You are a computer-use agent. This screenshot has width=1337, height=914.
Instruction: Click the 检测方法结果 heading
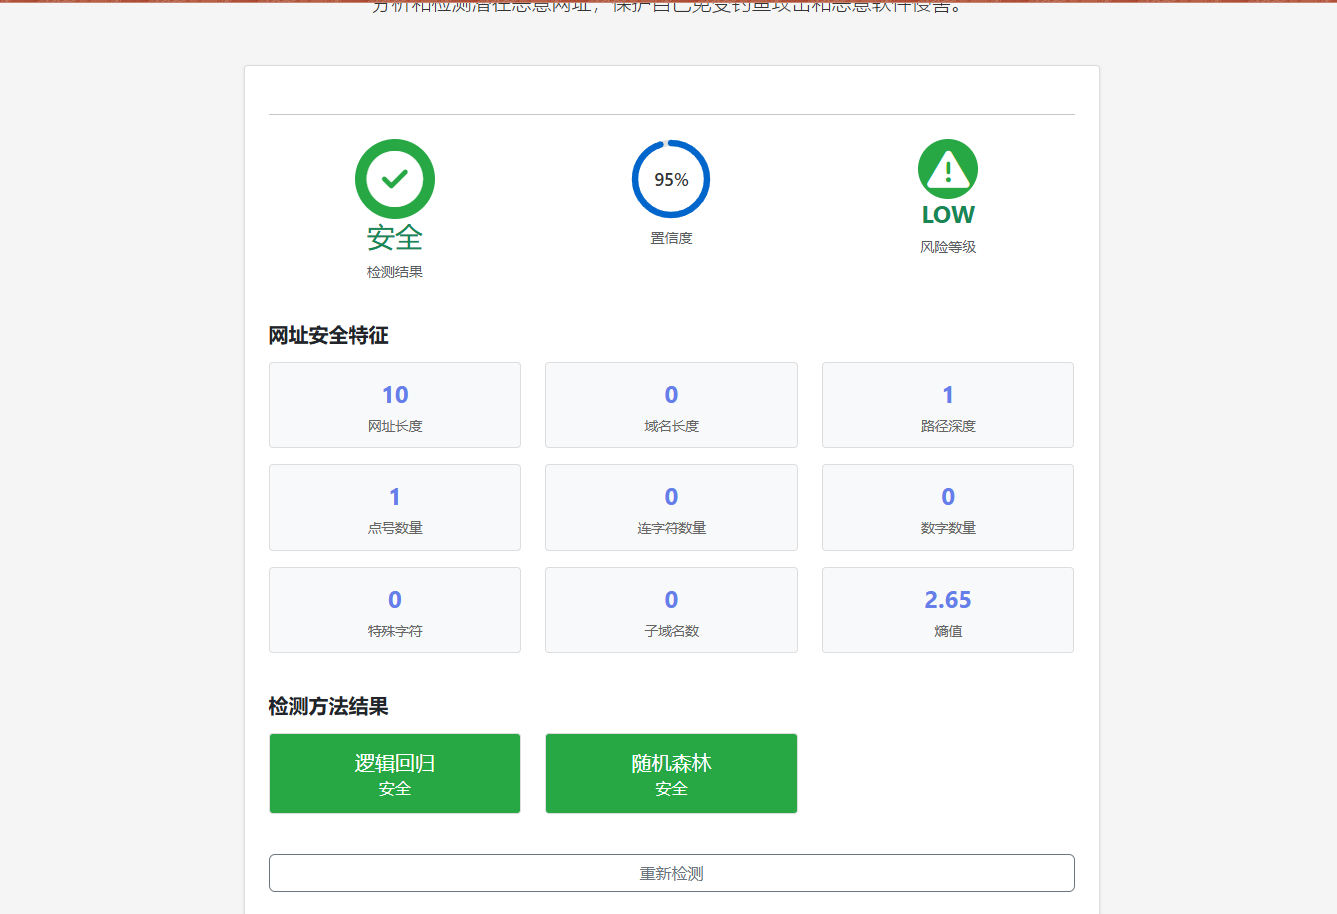[x=328, y=707]
